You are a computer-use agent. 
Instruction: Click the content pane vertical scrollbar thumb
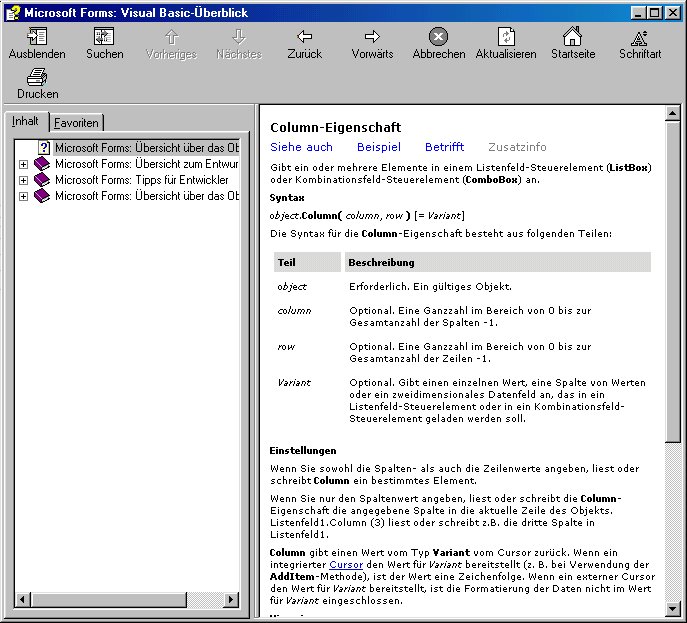tap(672, 282)
